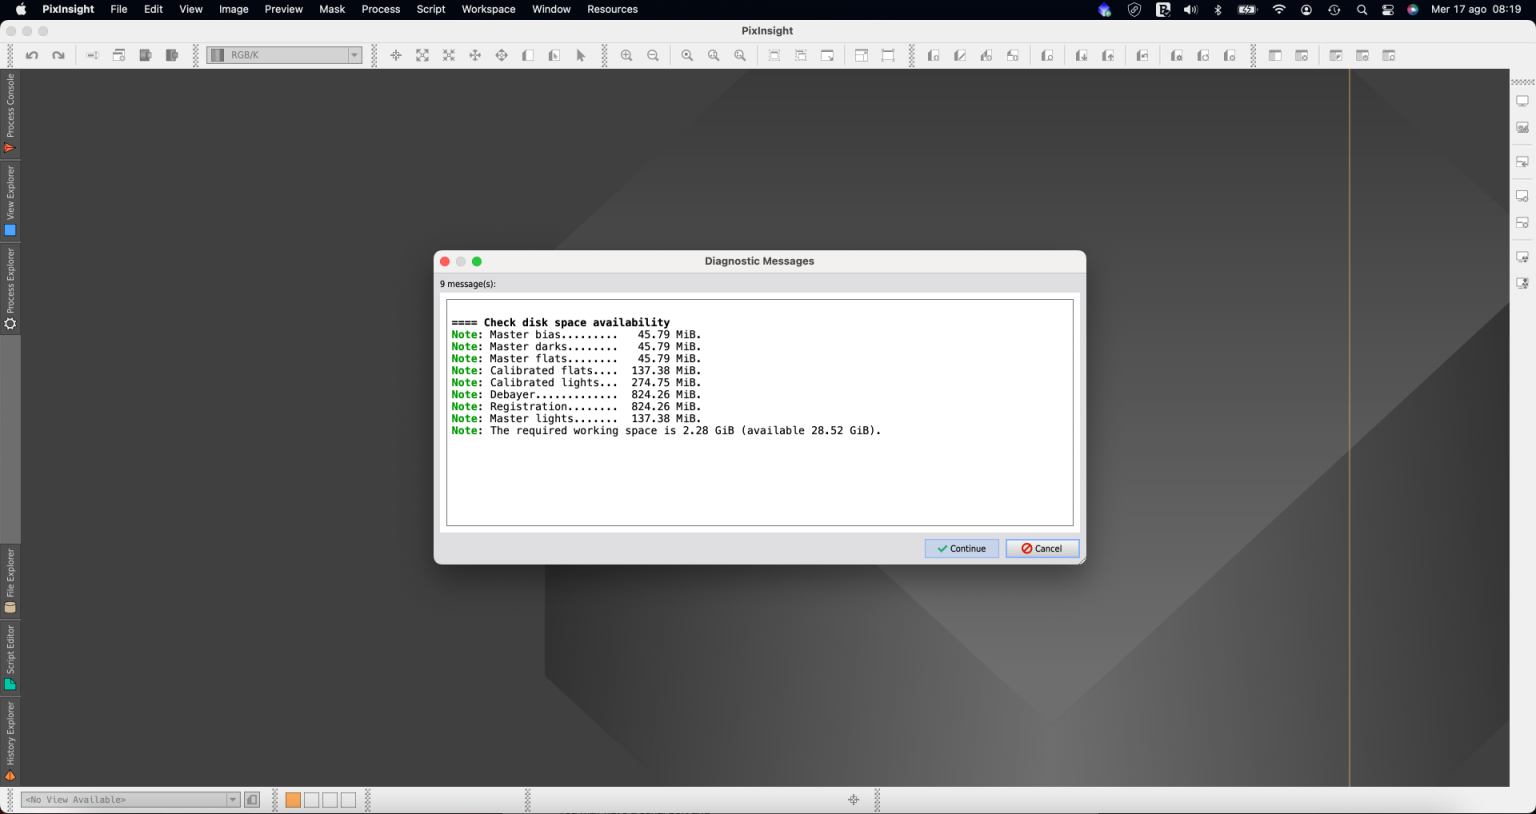Open the Process menu
1536x814 pixels.
tap(380, 9)
